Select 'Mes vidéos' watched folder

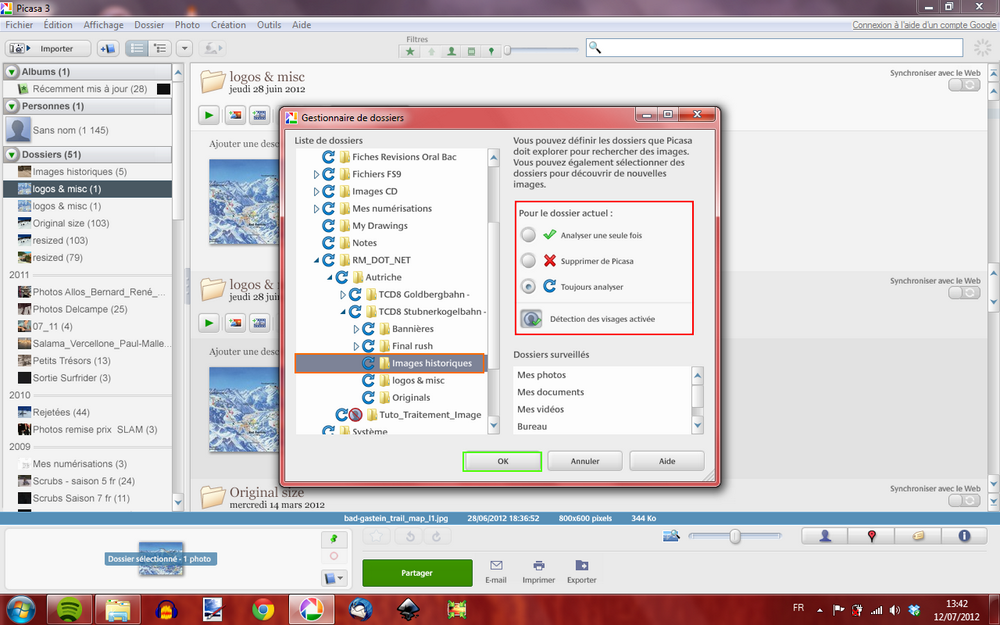pos(540,409)
